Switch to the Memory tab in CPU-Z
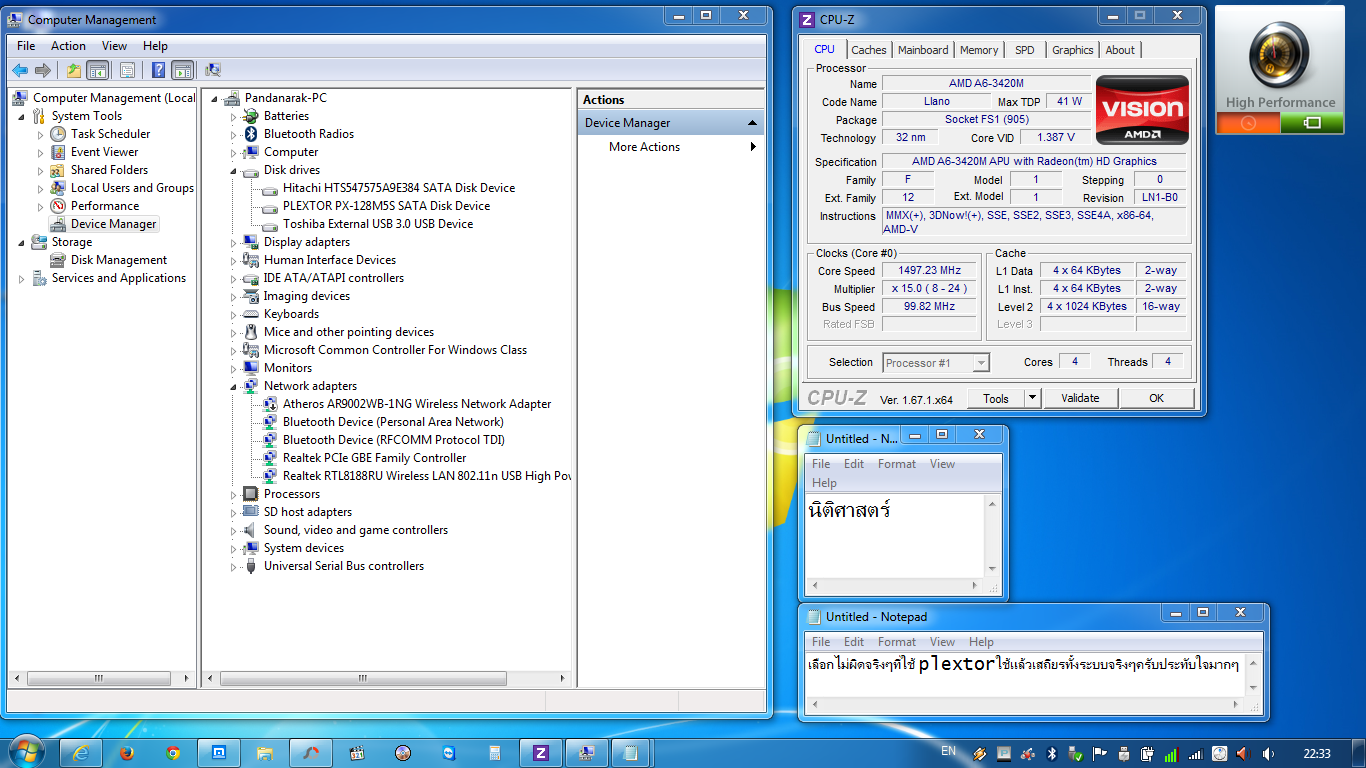This screenshot has height=768, width=1366. click(x=978, y=50)
